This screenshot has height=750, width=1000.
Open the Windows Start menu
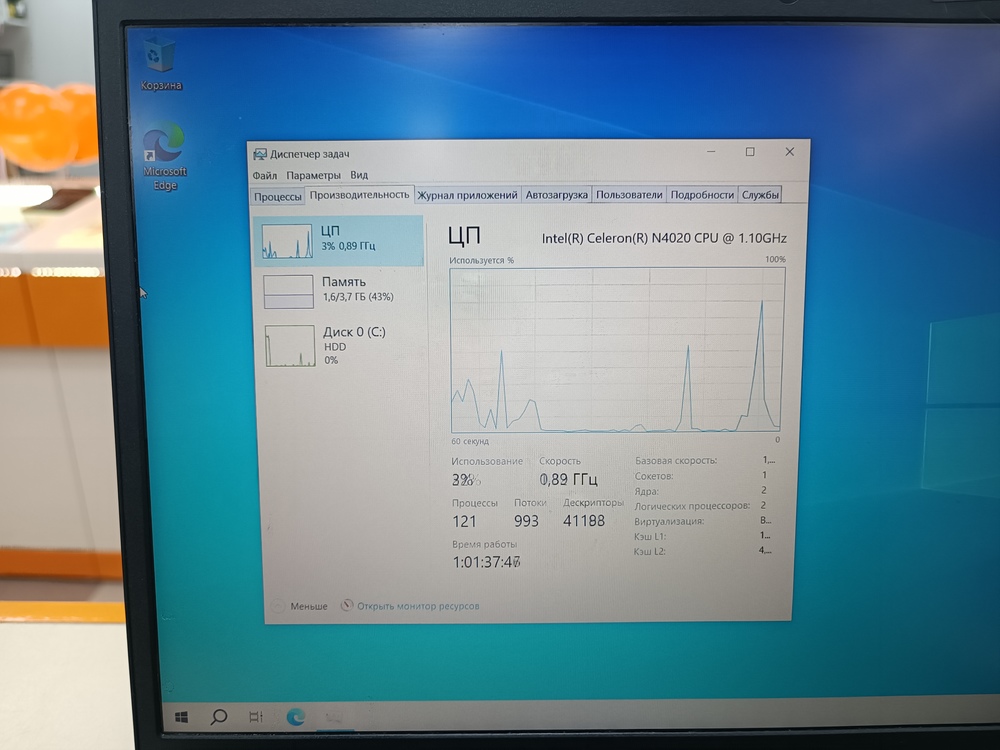click(181, 716)
